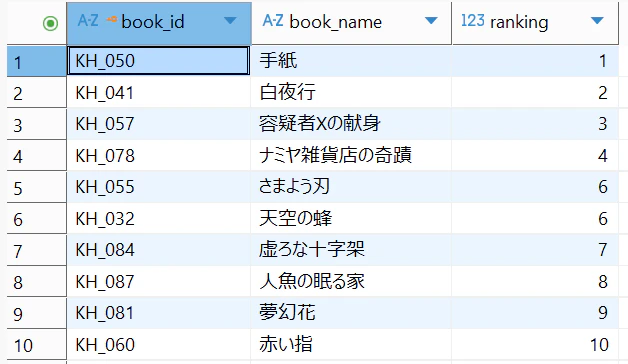Select row number 1 header
Screen dimensions: 628x364
(x=36, y=61)
